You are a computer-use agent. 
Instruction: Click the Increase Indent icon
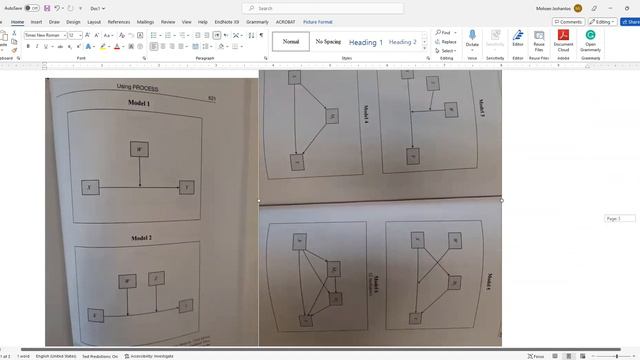pos(207,36)
